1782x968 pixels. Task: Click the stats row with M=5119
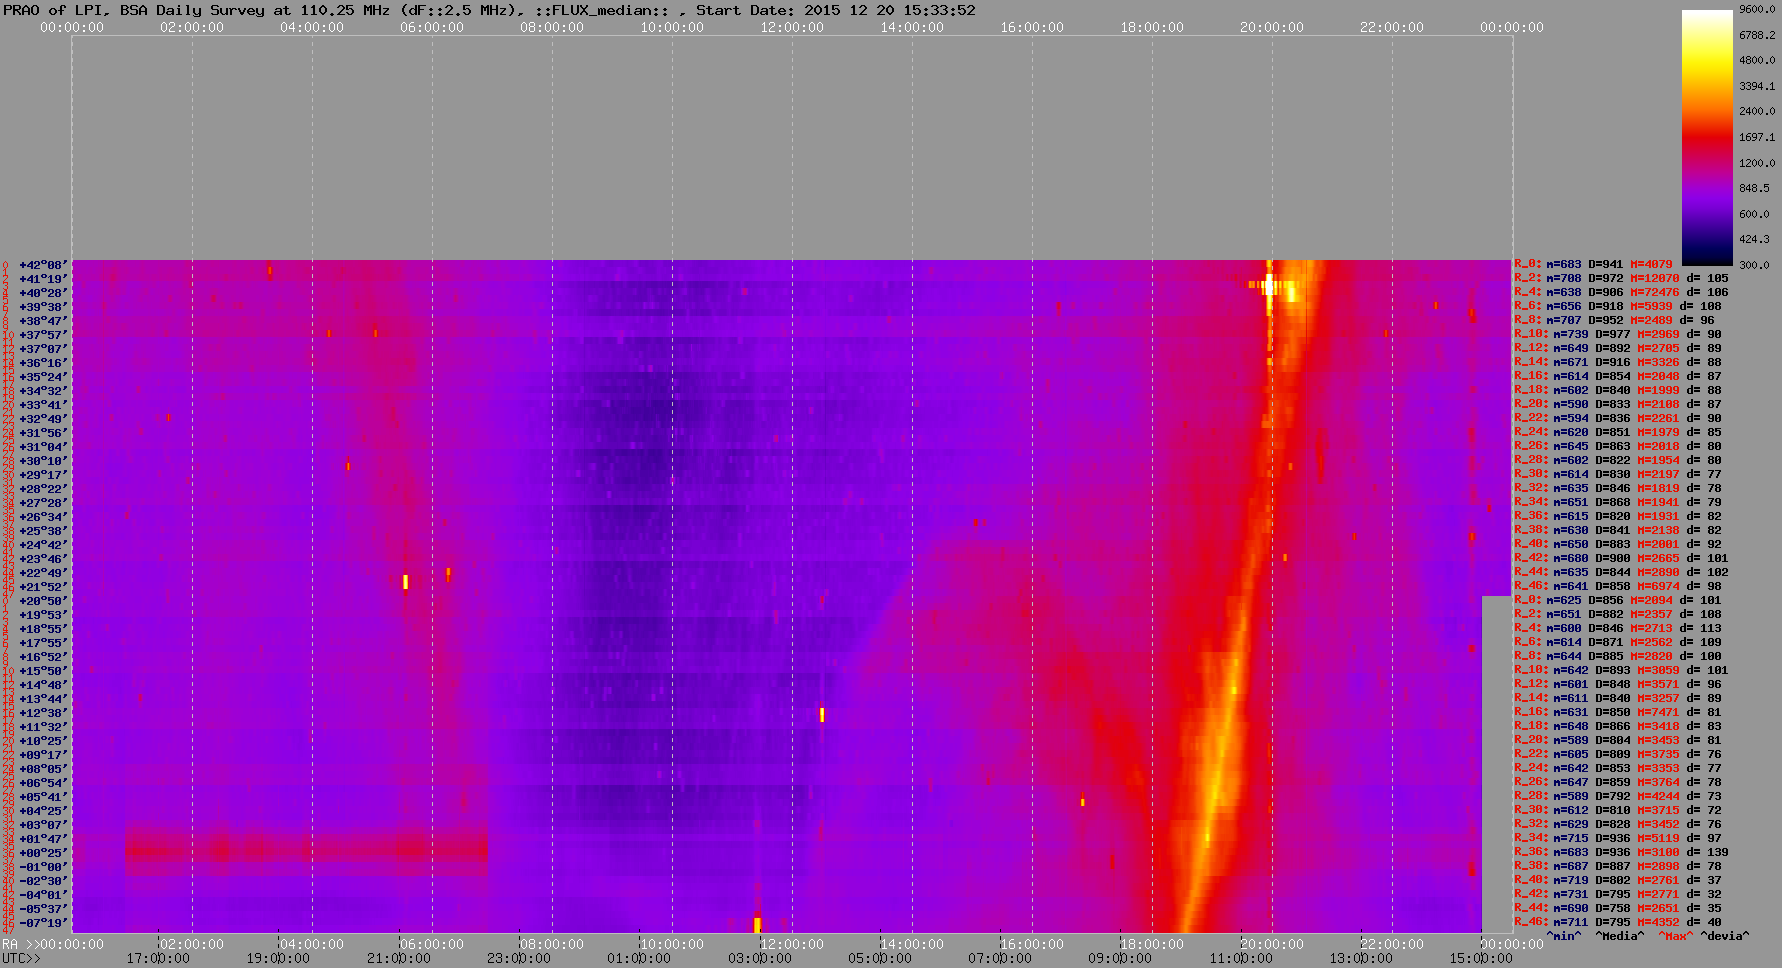1618,839
